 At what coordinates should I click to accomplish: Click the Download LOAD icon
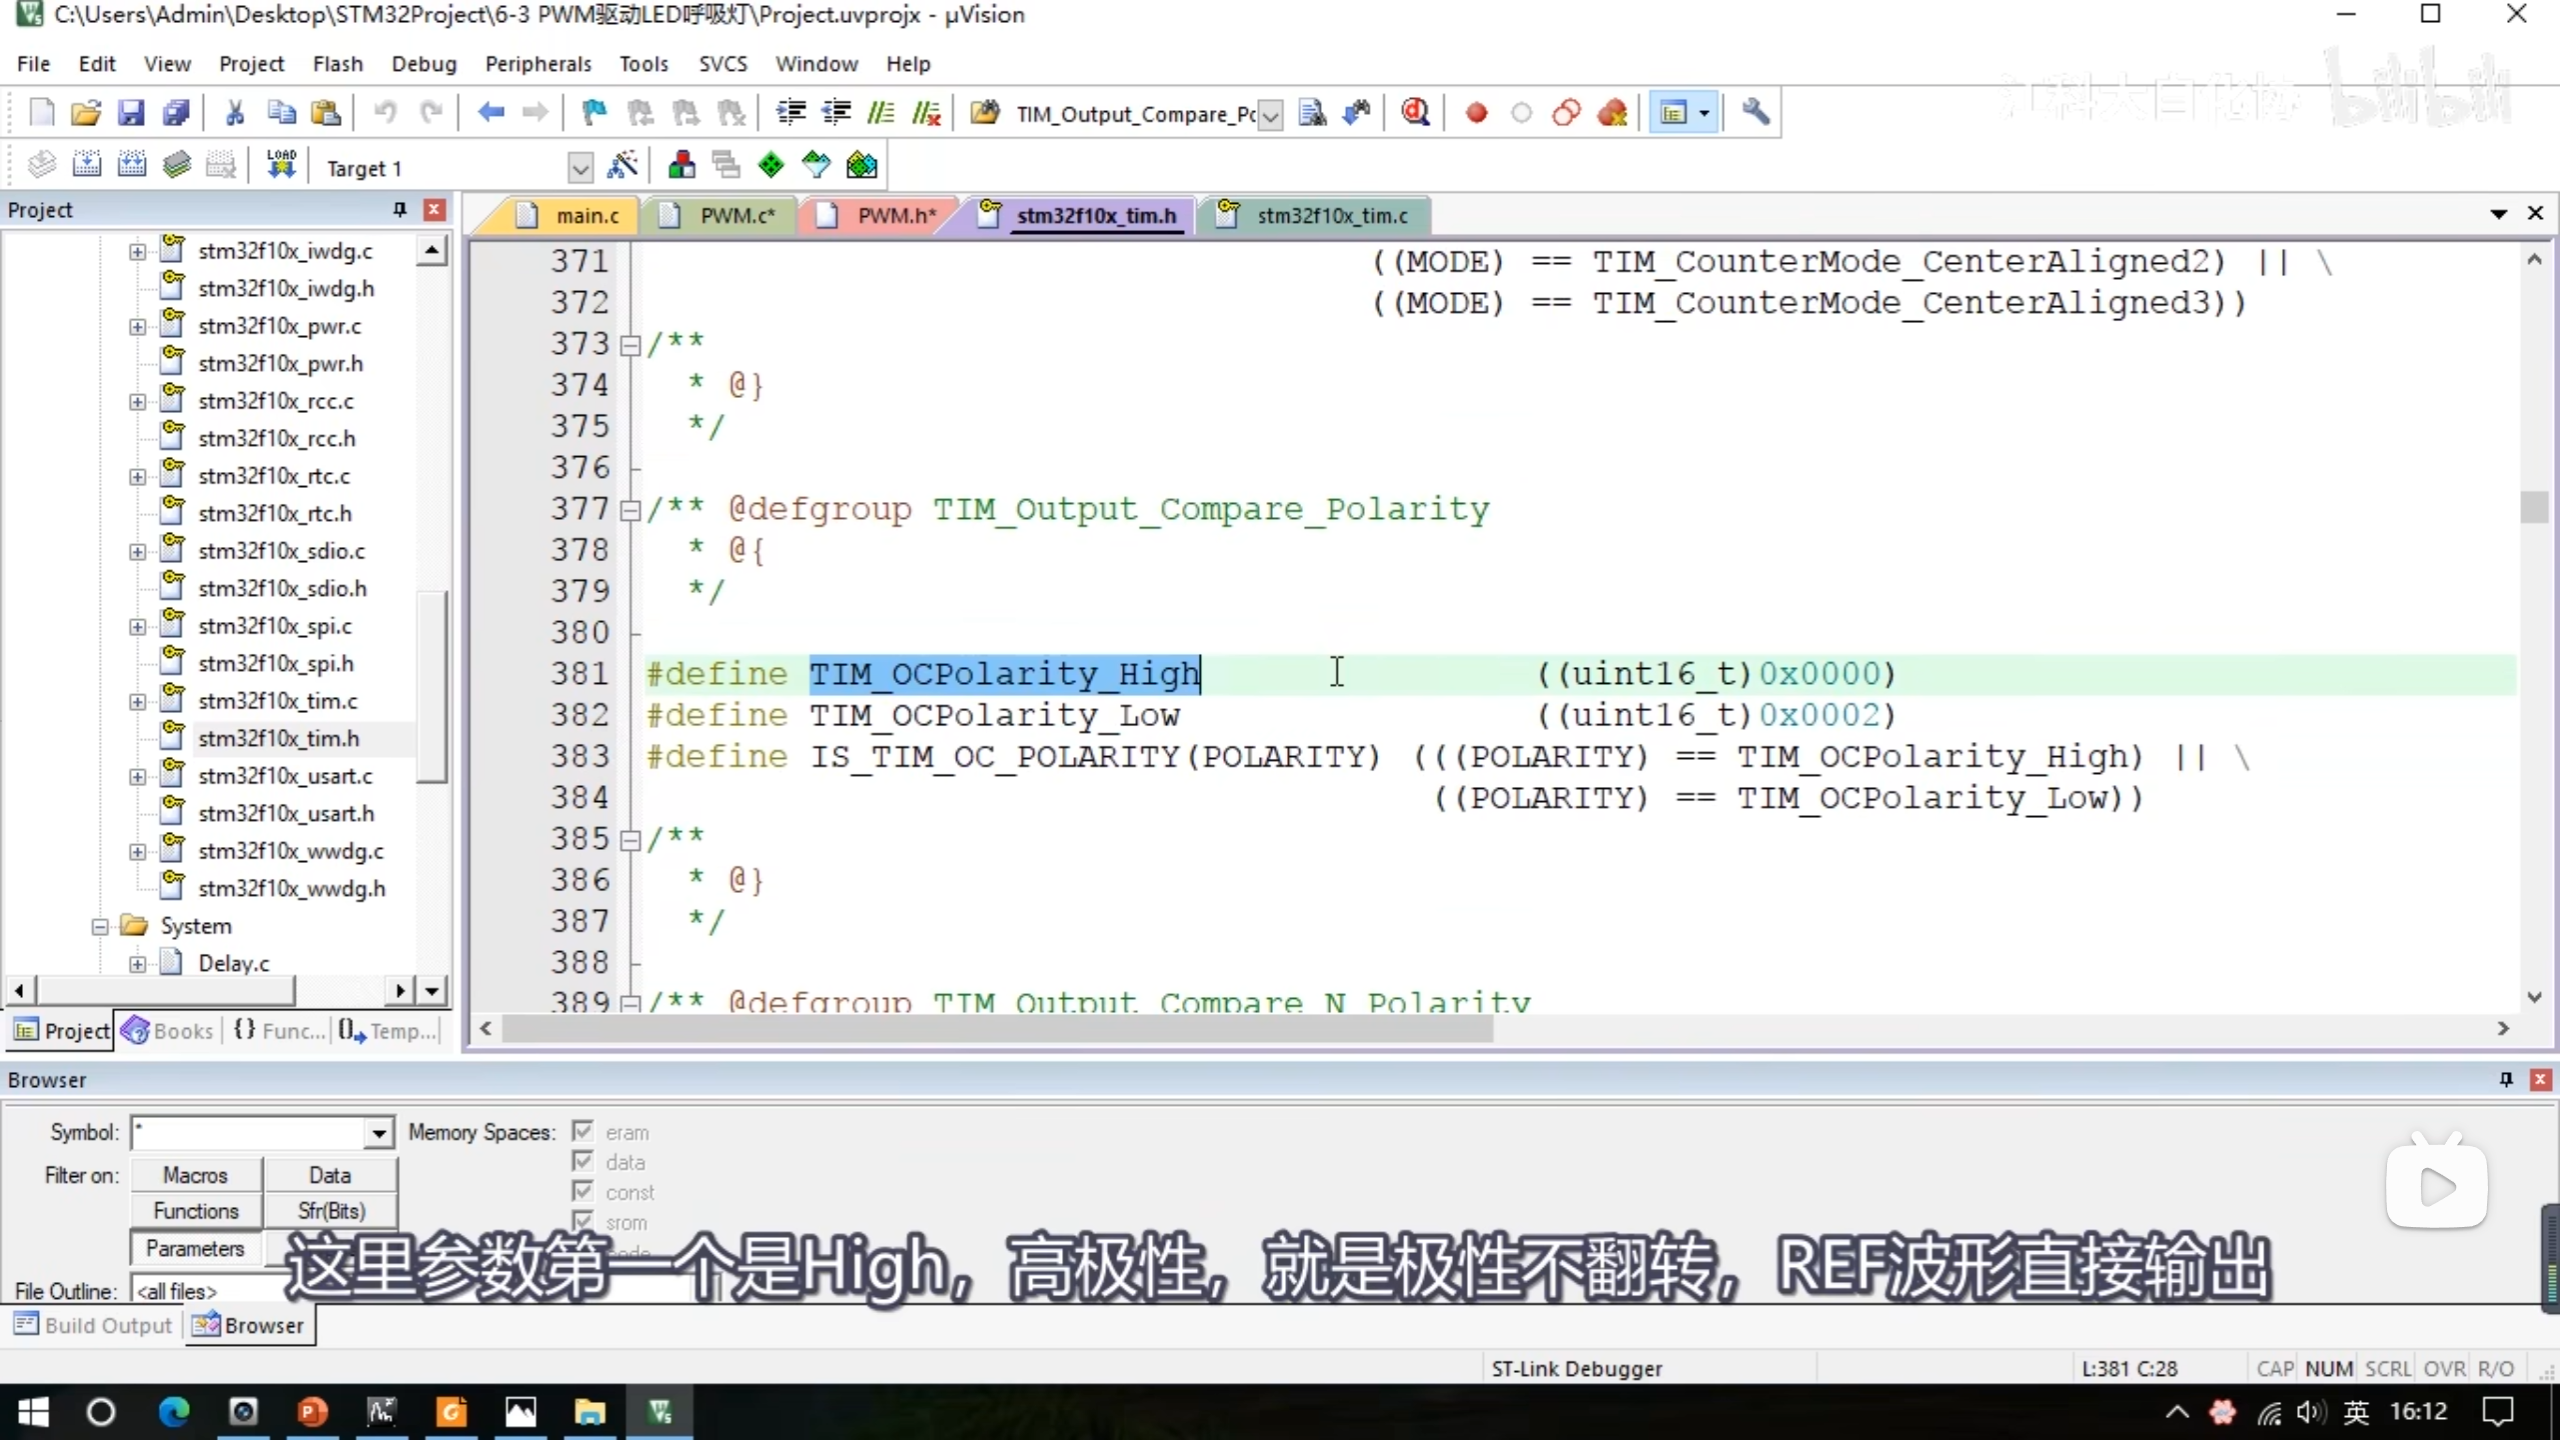coord(281,166)
